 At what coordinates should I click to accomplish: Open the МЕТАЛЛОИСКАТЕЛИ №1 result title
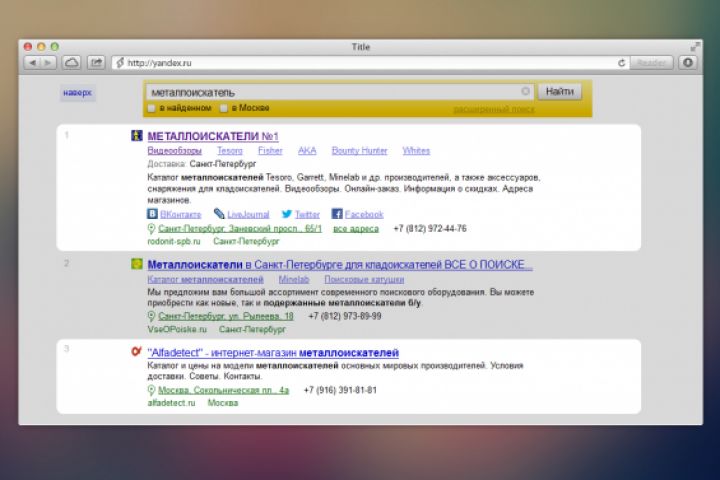pos(213,136)
